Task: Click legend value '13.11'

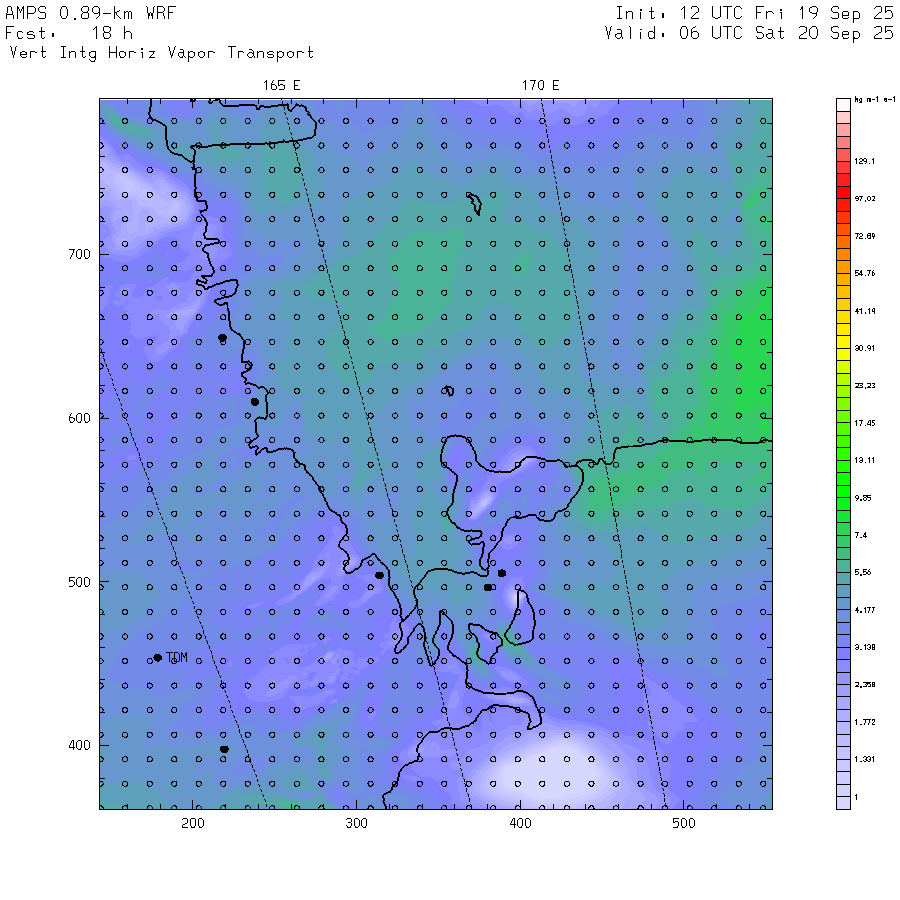Action: (x=864, y=460)
